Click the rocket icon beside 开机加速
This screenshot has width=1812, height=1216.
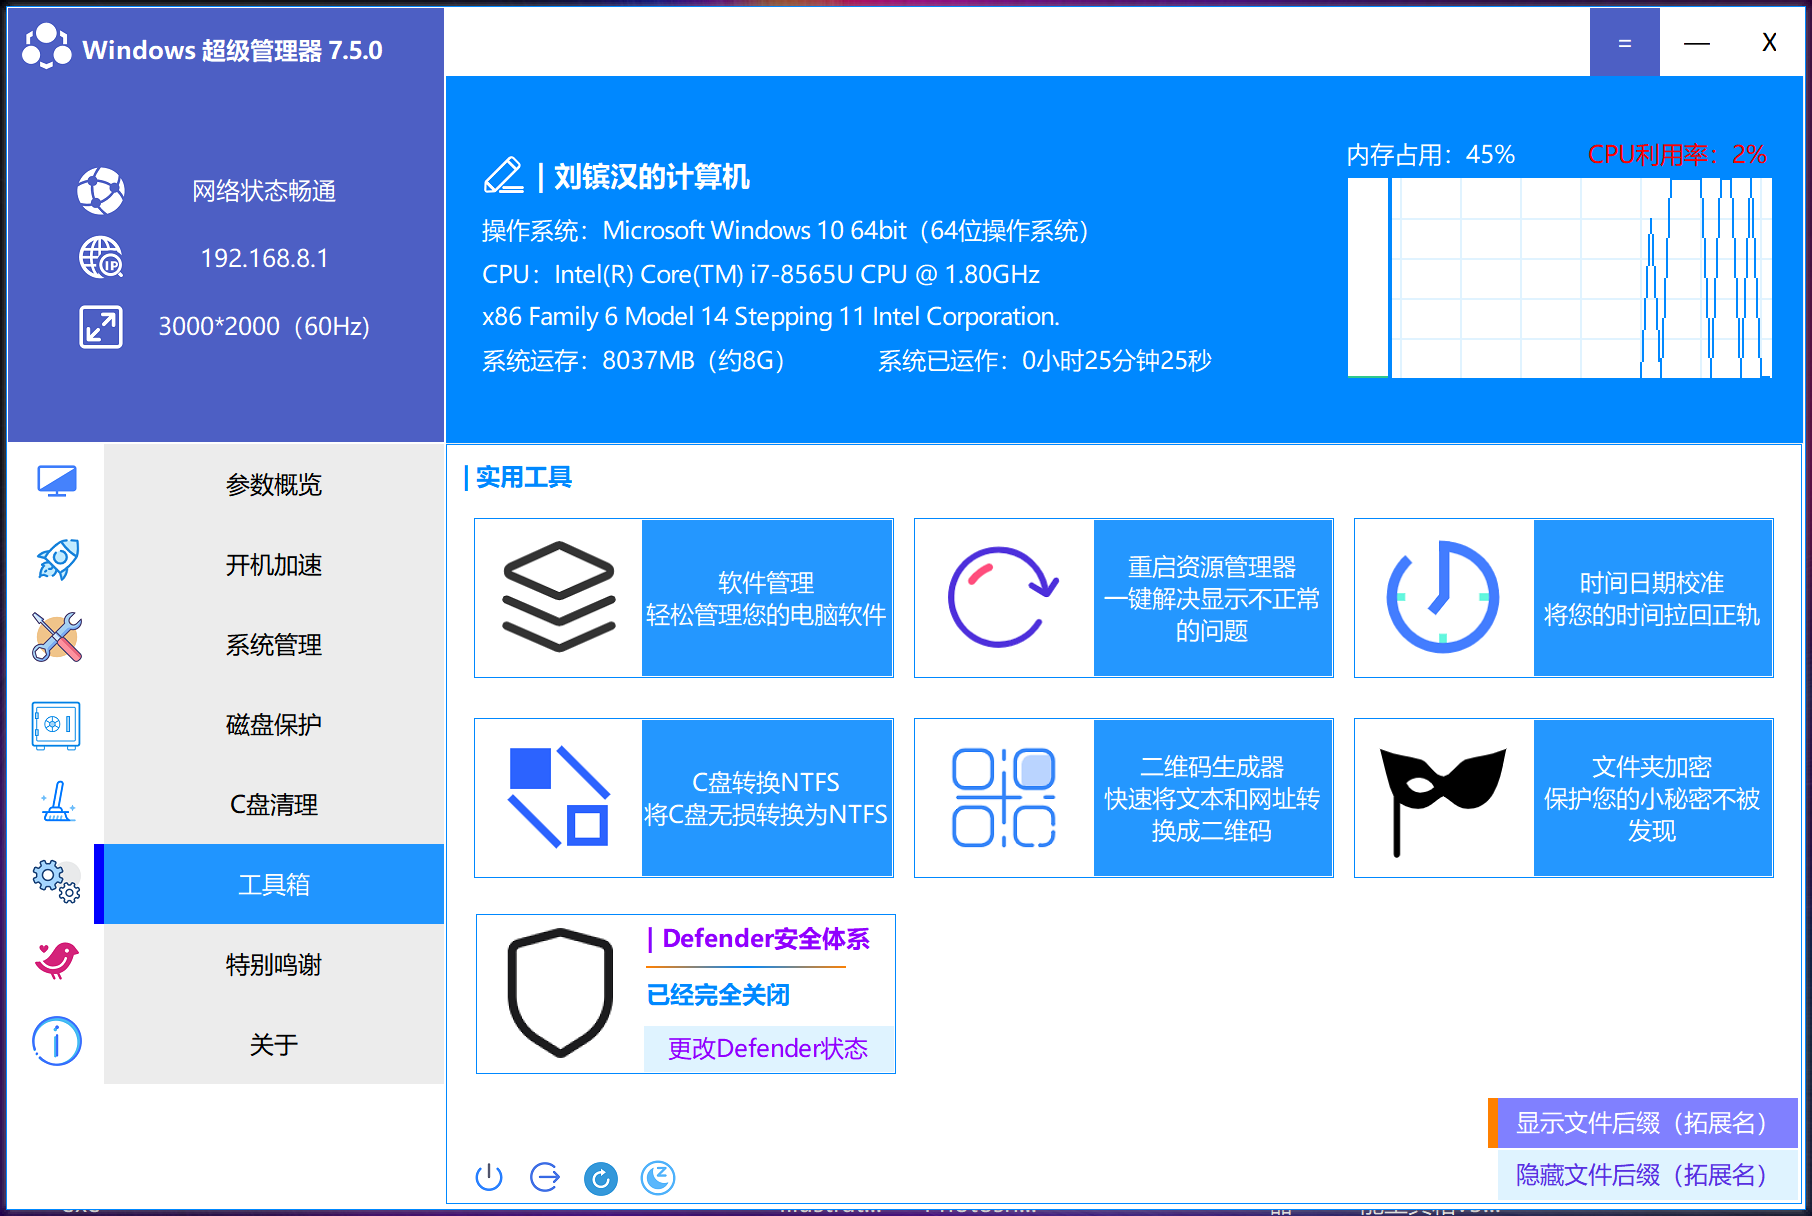click(57, 560)
